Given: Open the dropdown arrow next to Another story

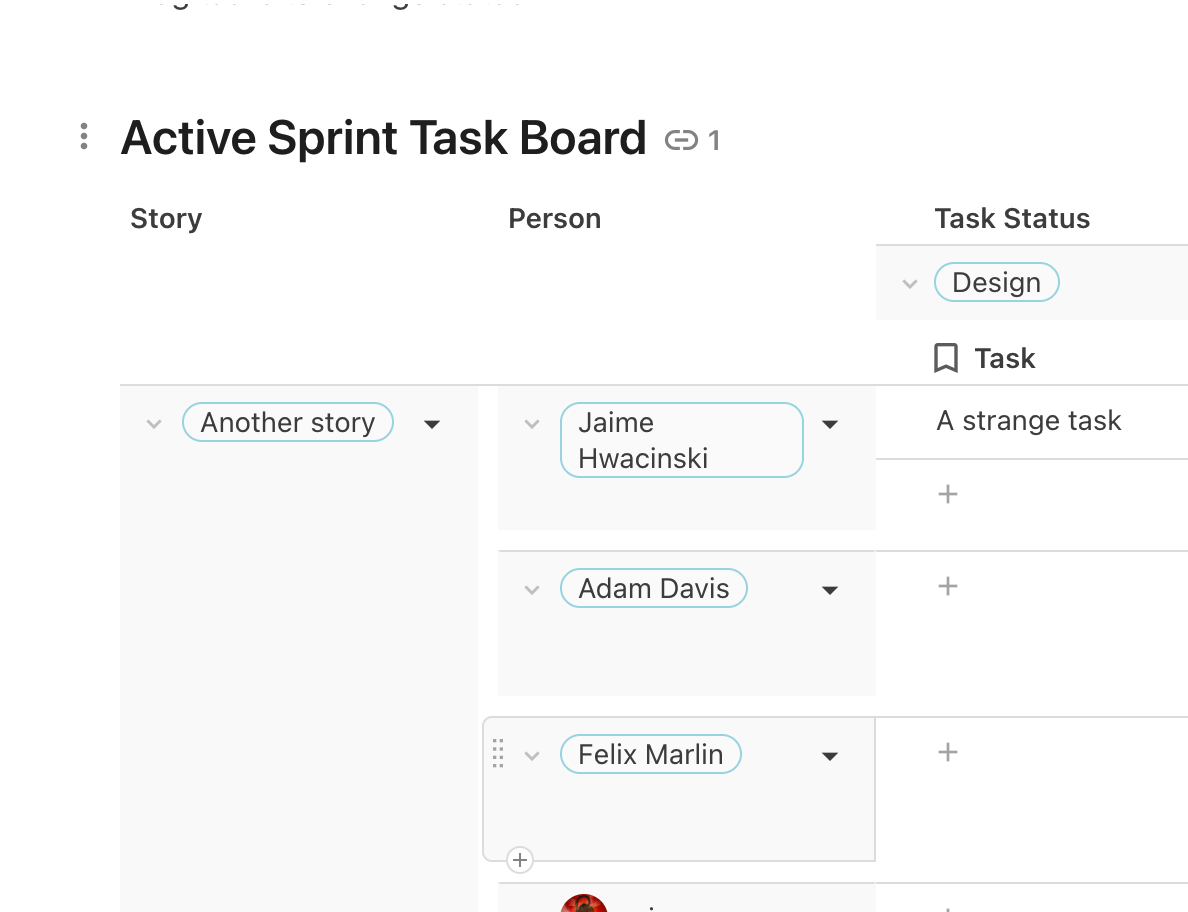Looking at the screenshot, I should pyautogui.click(x=432, y=424).
